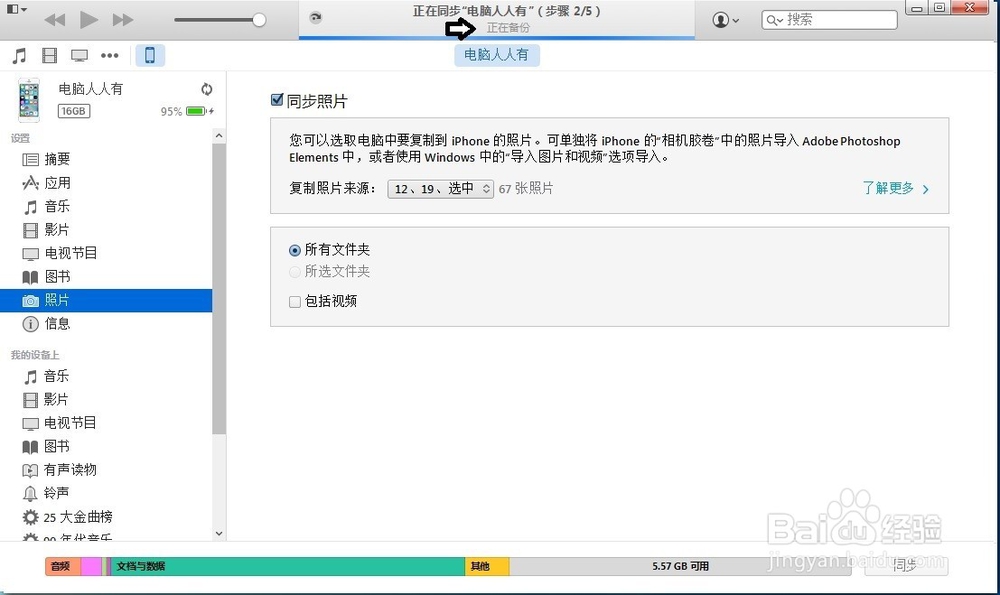Viewport: 1000px width, 595px height.
Task: Click the sync refresh icon beside 电脑人人有
Action: point(207,89)
